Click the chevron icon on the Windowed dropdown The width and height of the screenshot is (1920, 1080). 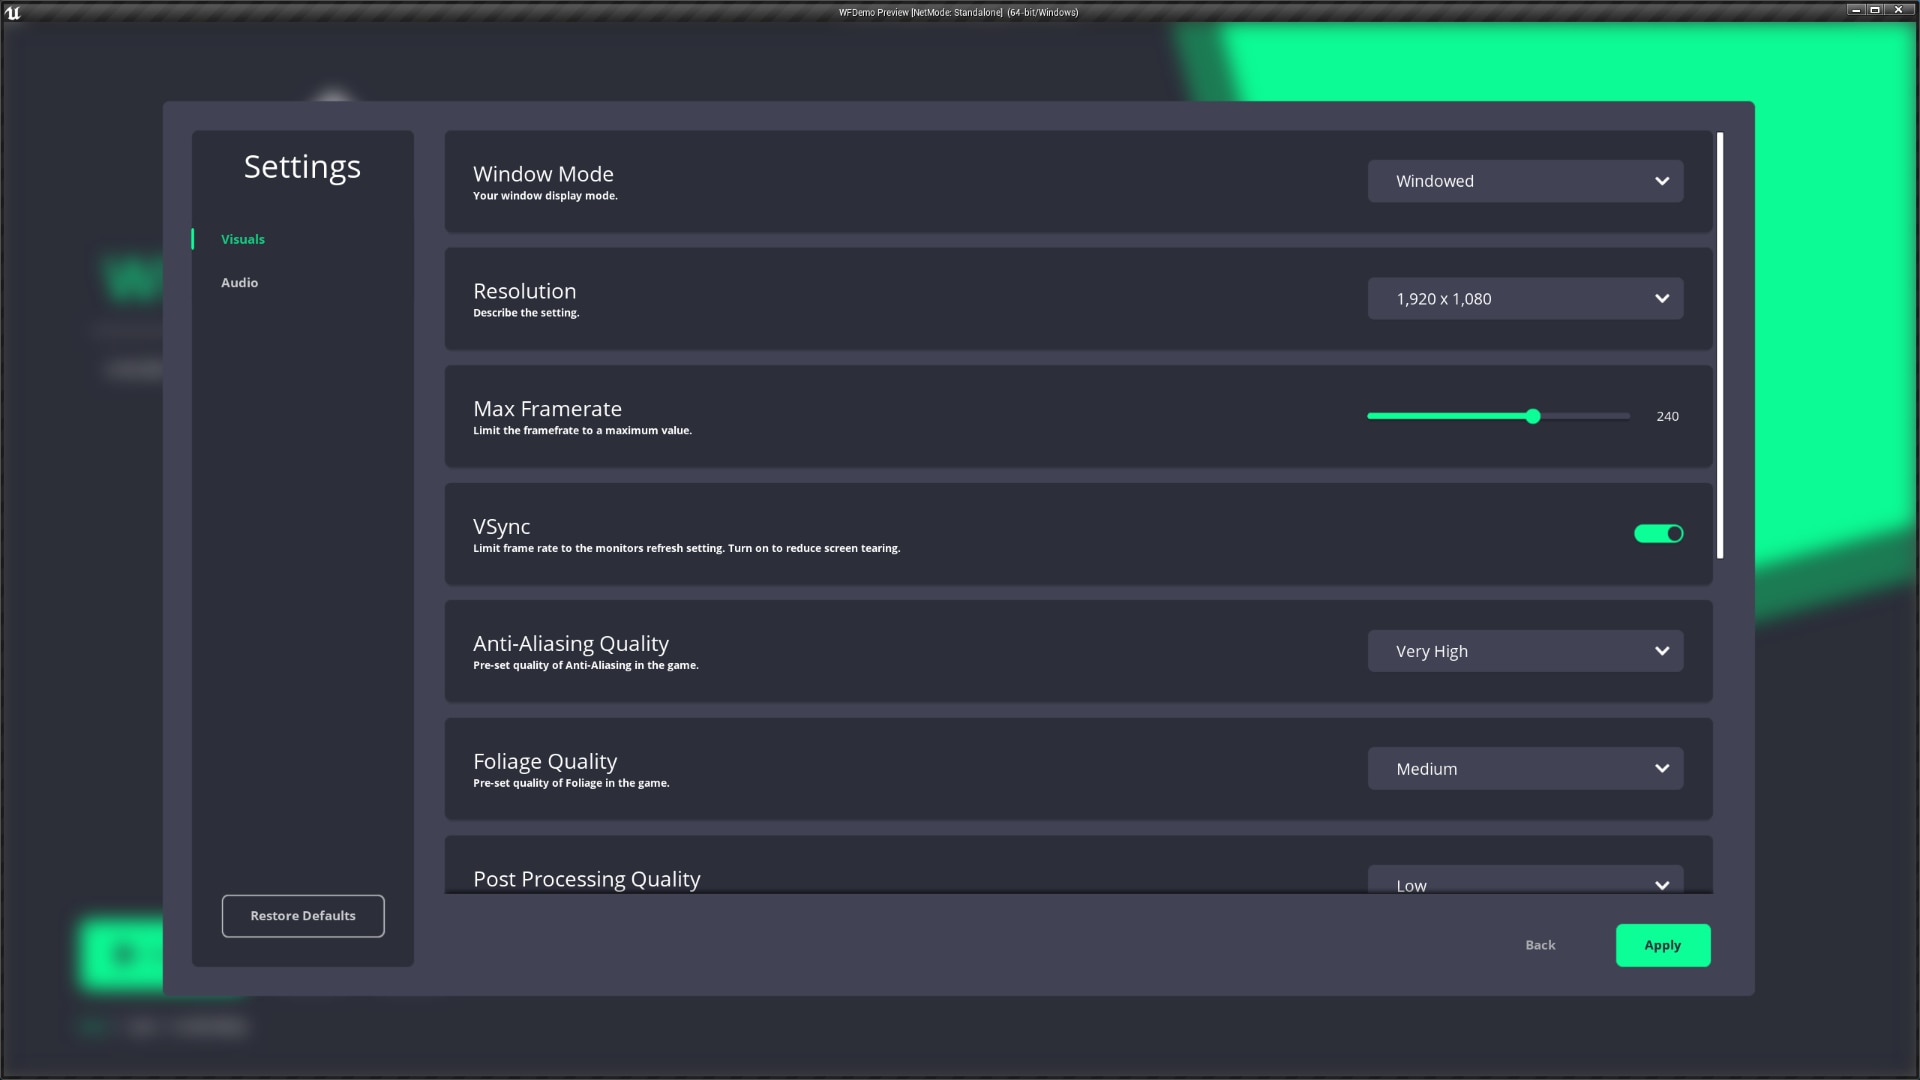pos(1661,181)
